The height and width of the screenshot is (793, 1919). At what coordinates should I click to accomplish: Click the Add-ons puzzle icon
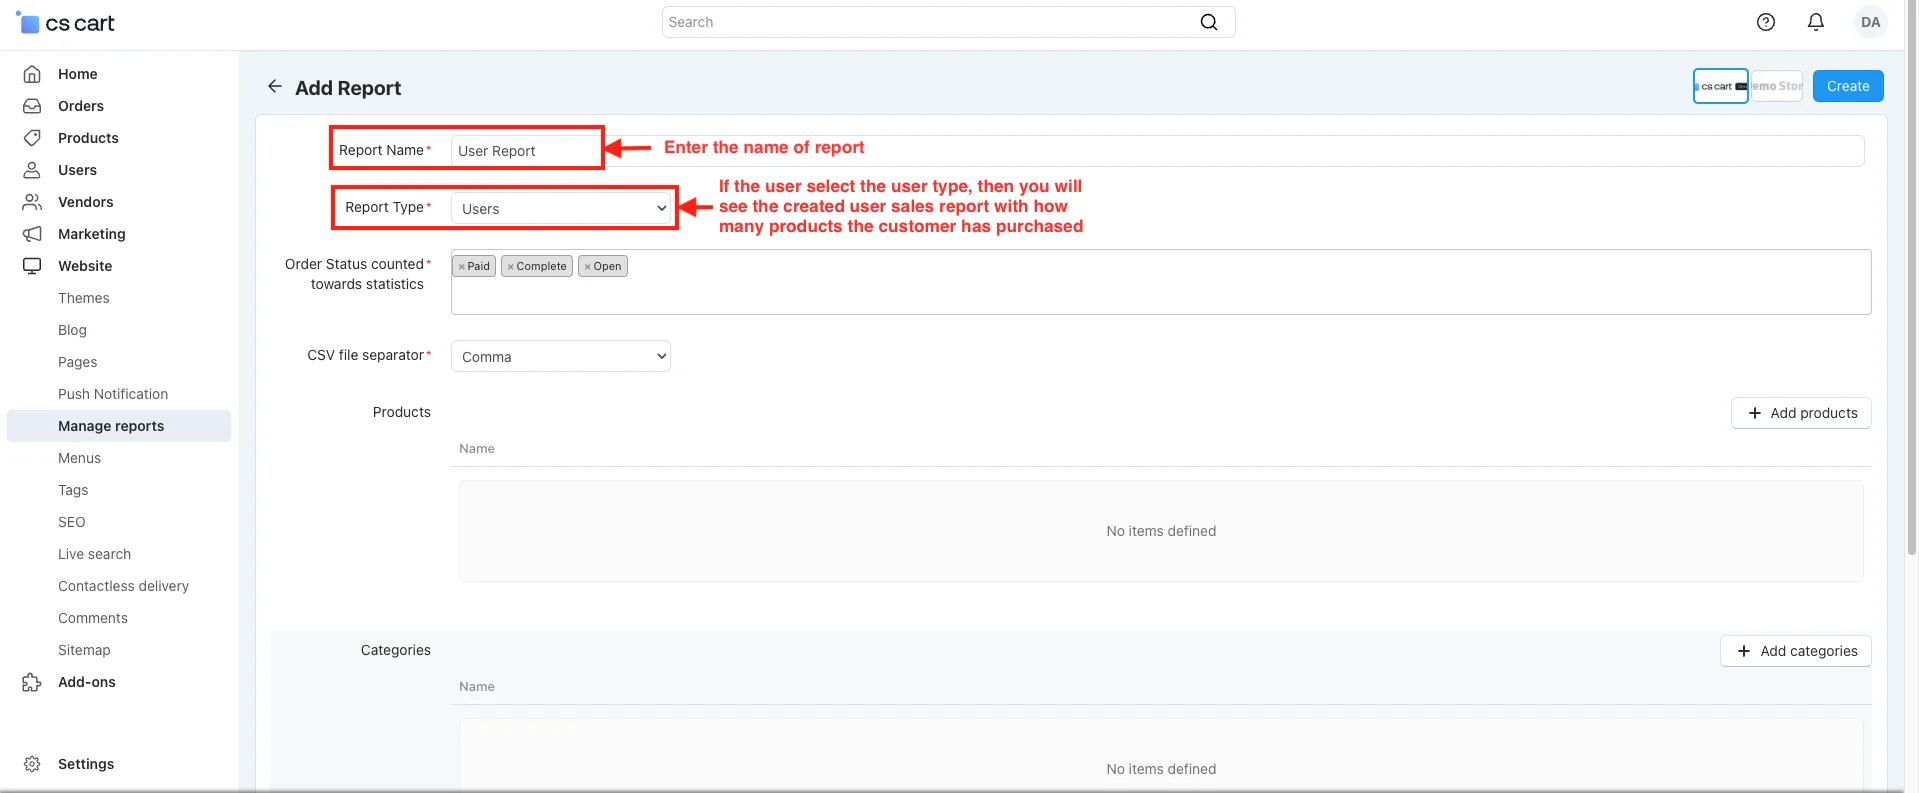(x=32, y=682)
